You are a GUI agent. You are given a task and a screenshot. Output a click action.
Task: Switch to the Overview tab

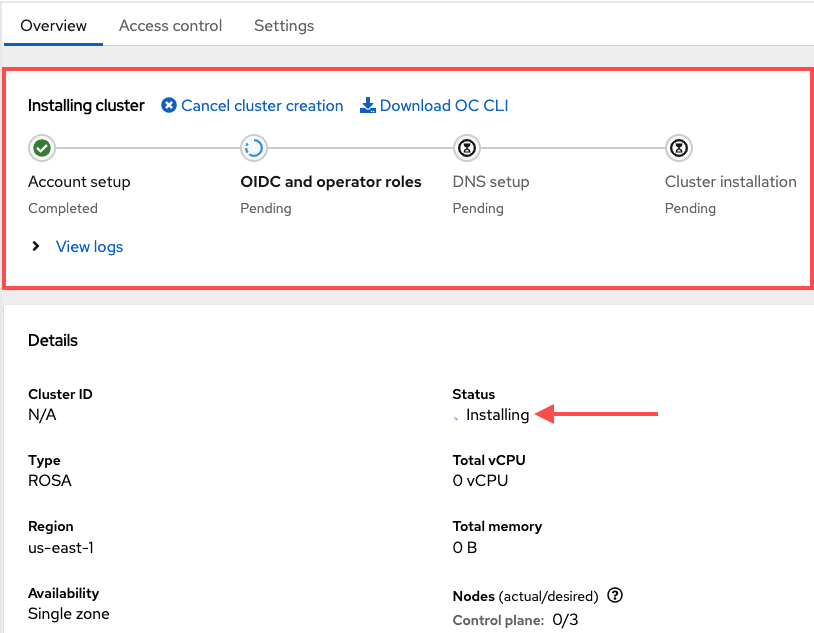coord(53,25)
